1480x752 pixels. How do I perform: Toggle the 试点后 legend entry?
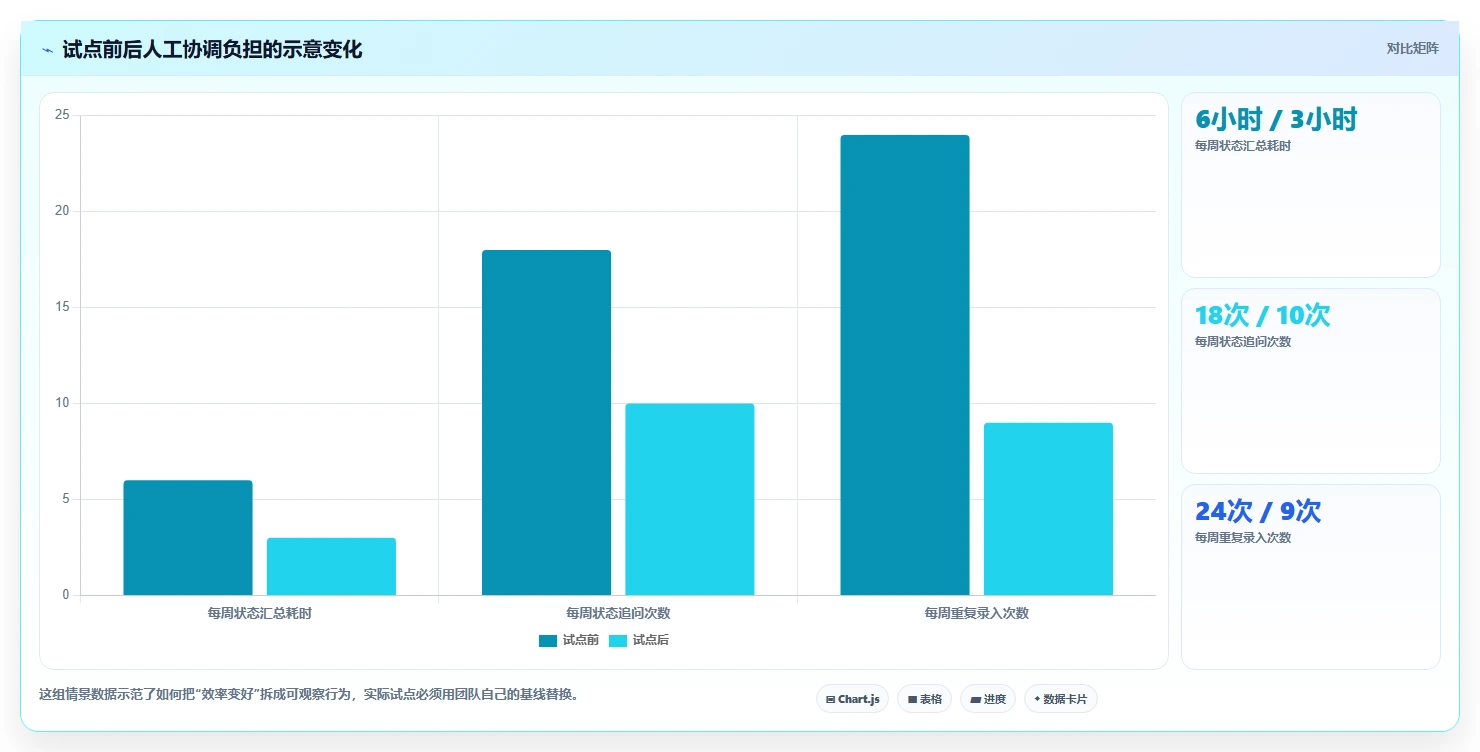pos(638,640)
